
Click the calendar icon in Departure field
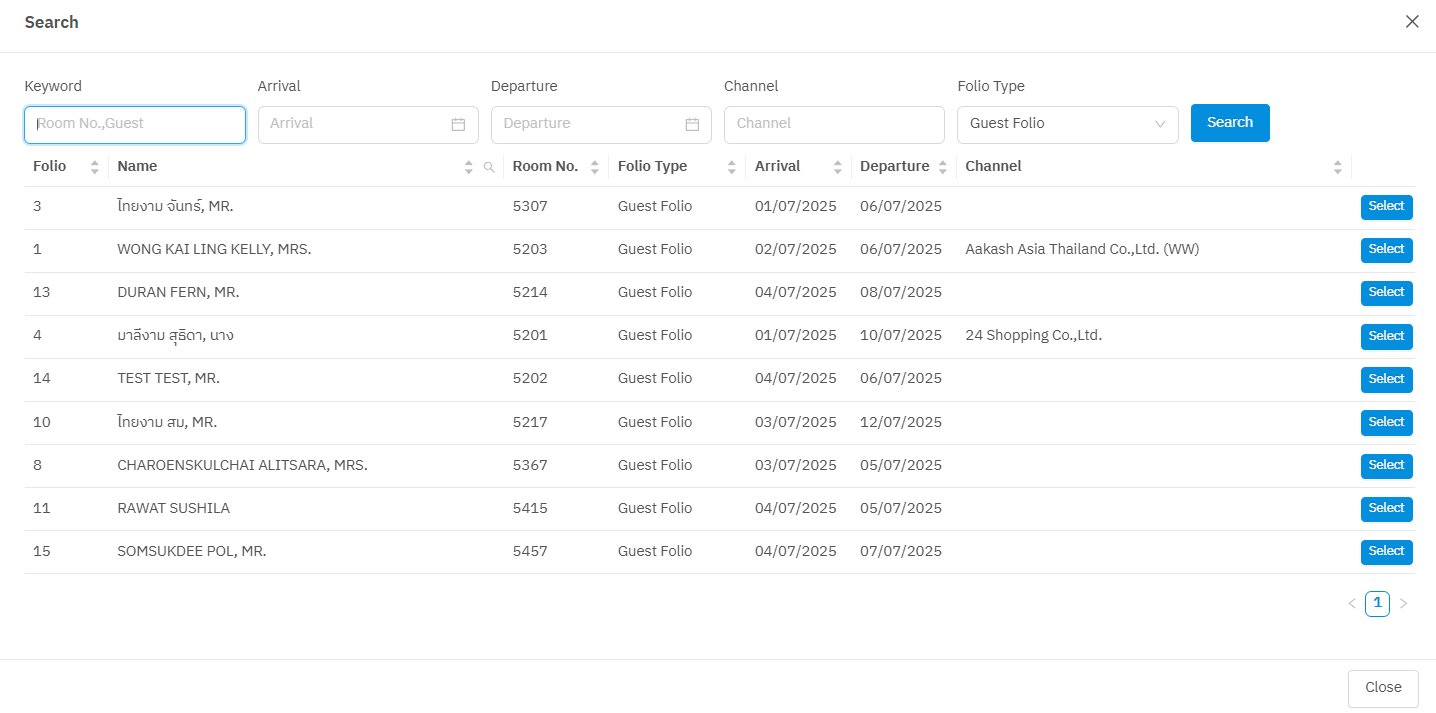tap(692, 125)
